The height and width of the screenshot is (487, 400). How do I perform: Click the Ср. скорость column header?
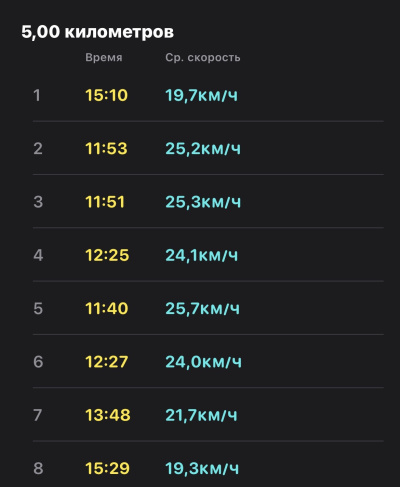(203, 58)
